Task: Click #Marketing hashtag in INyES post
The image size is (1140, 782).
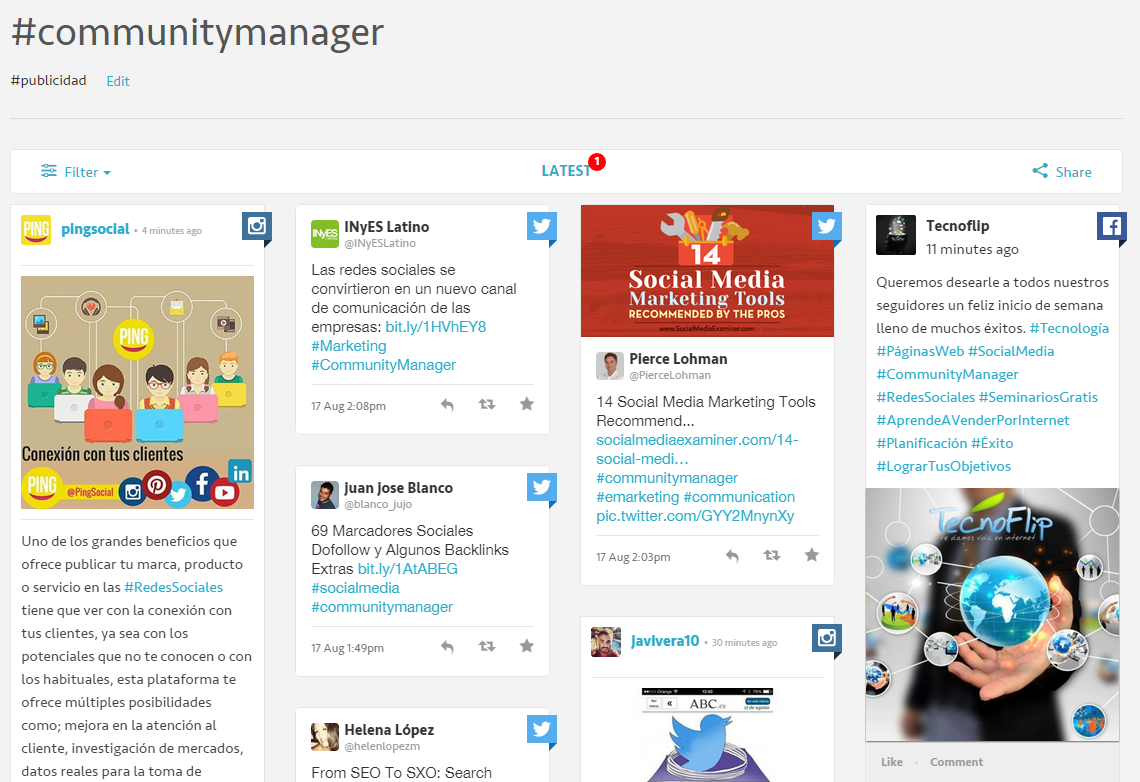Action: pyautogui.click(x=349, y=346)
